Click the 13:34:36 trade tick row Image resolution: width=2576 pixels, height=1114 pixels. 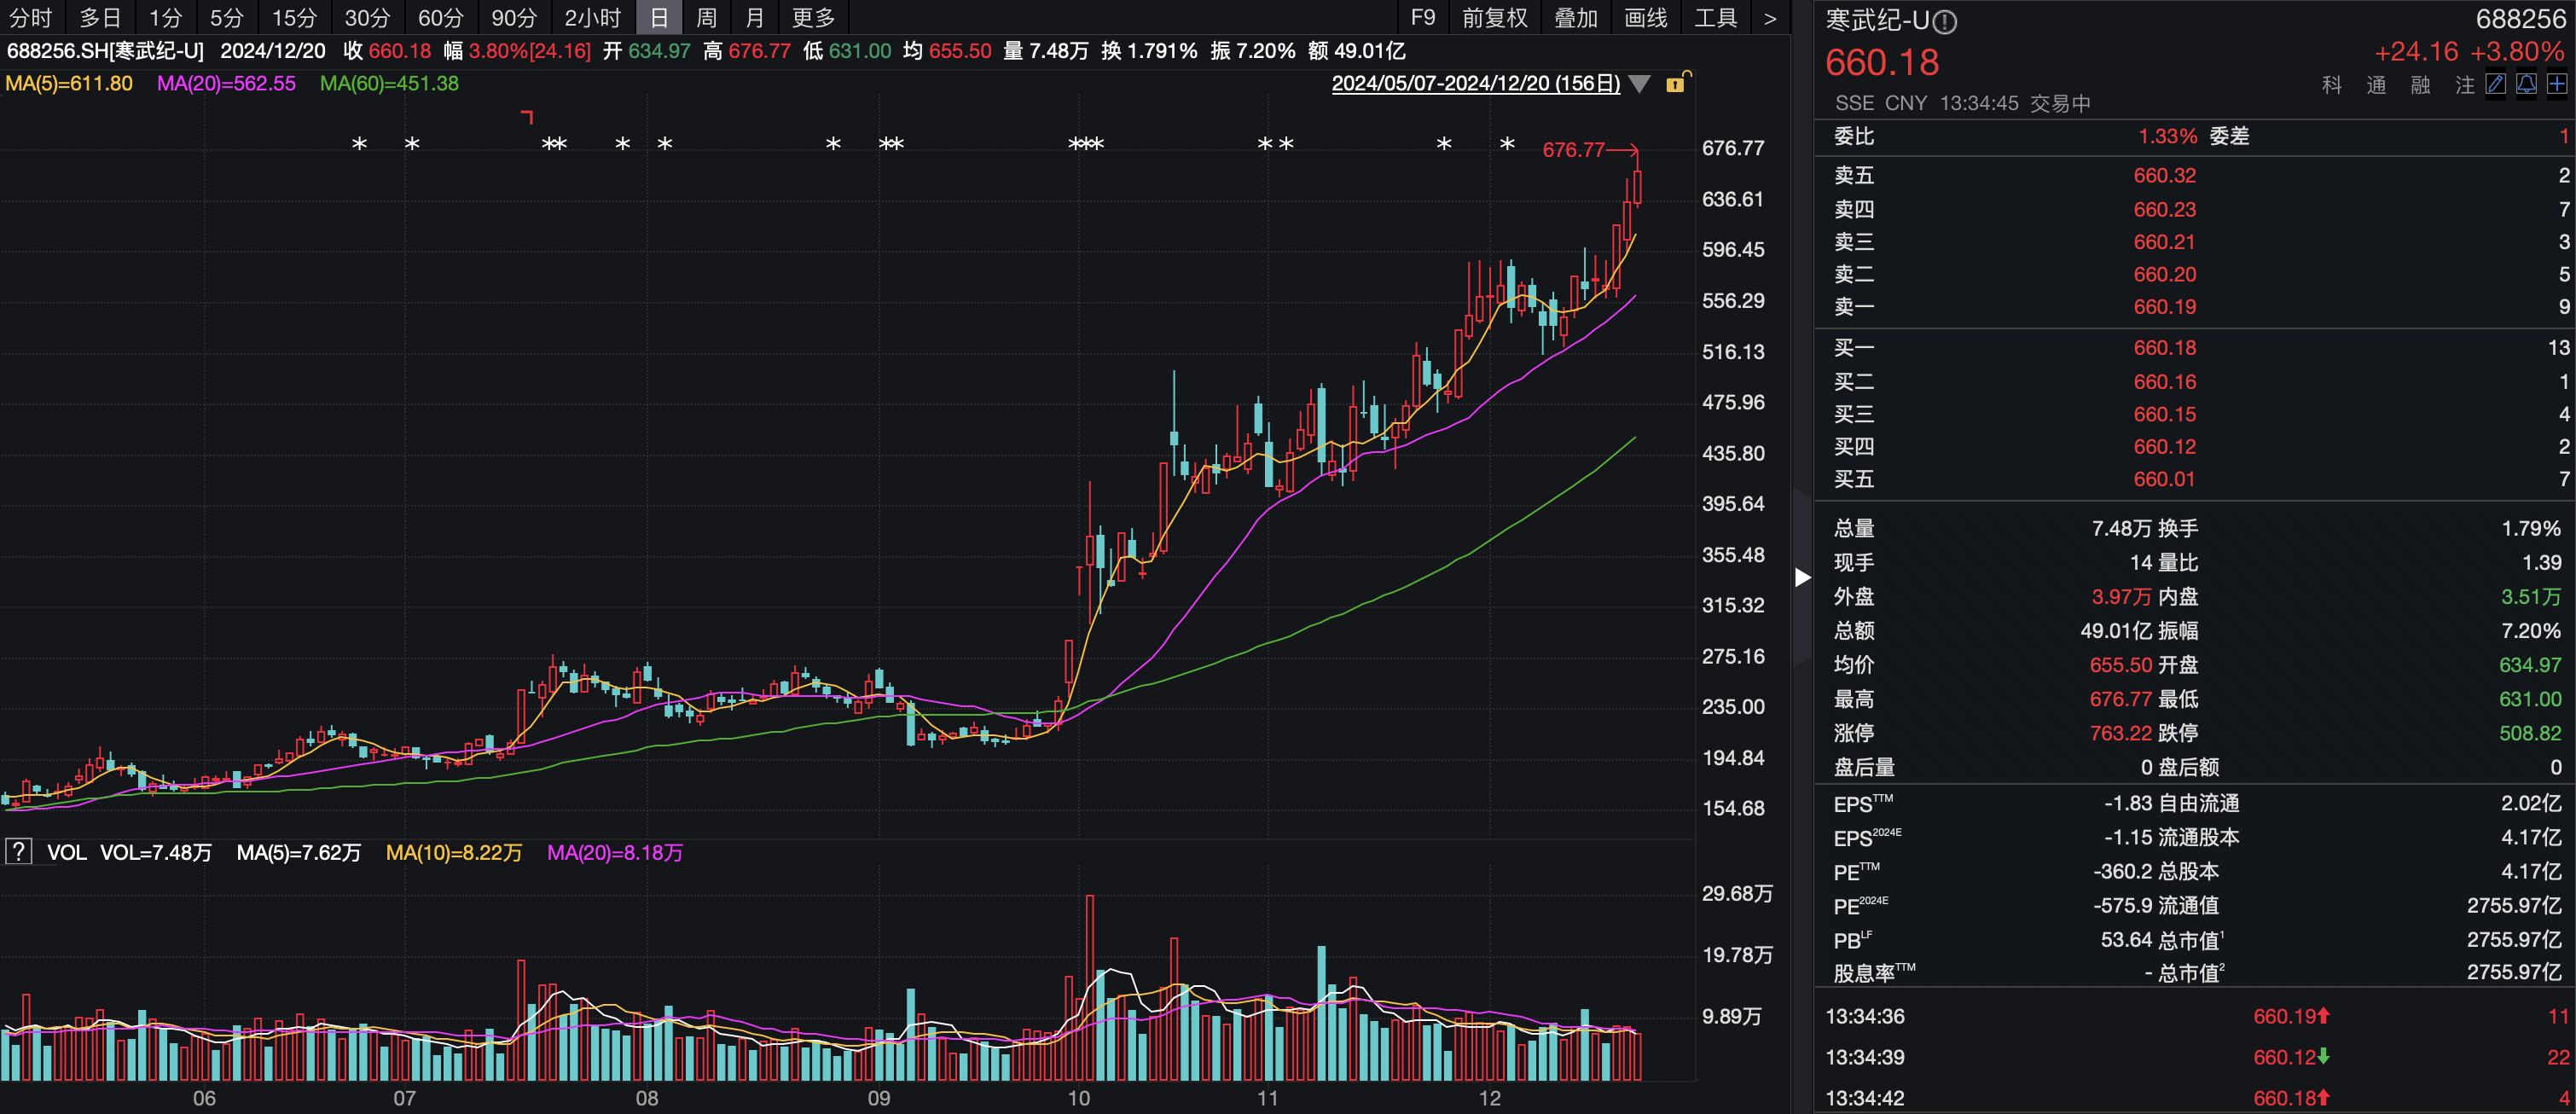(2194, 1017)
